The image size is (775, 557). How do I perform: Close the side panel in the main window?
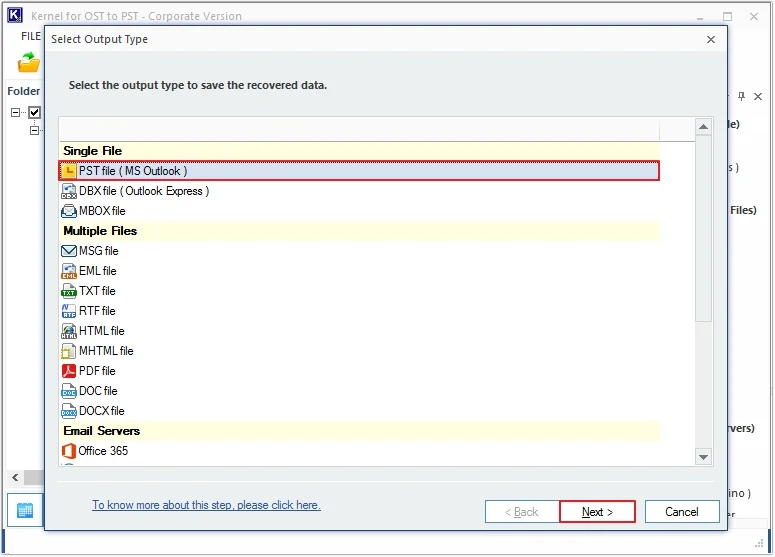758,96
